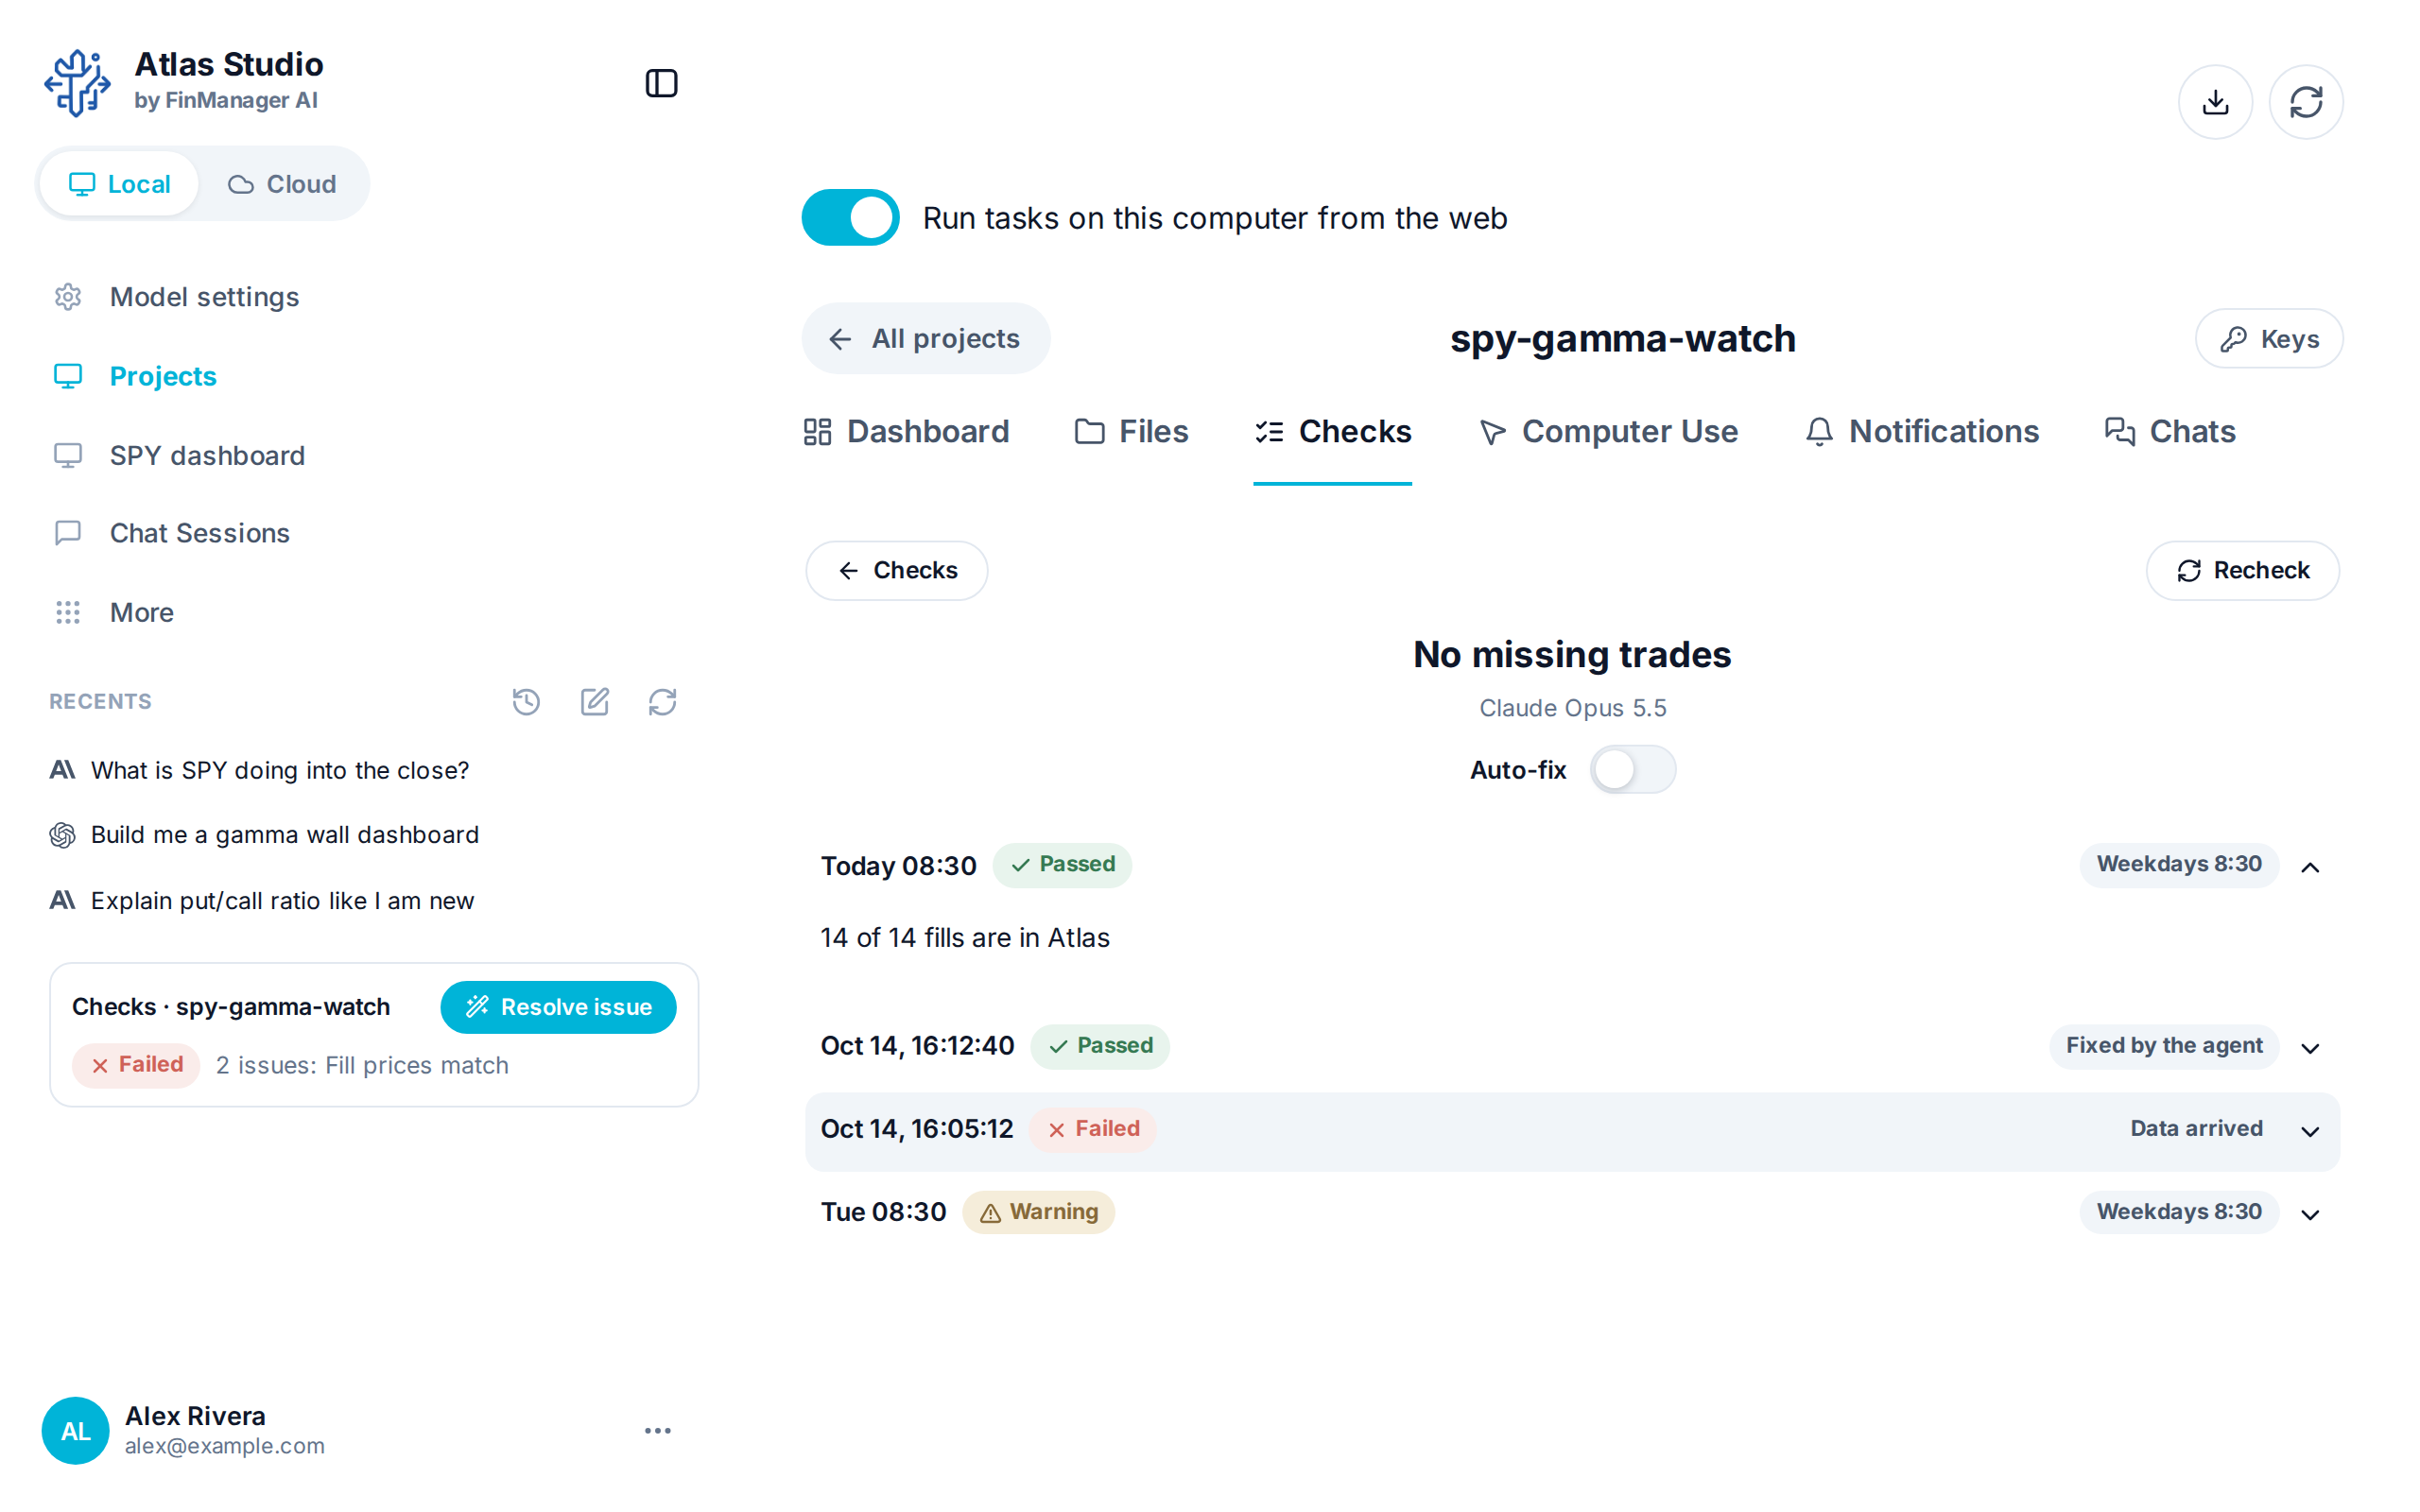The image size is (2420, 1512).
Task: Enable the Auto-fix switch
Action: (x=1632, y=770)
